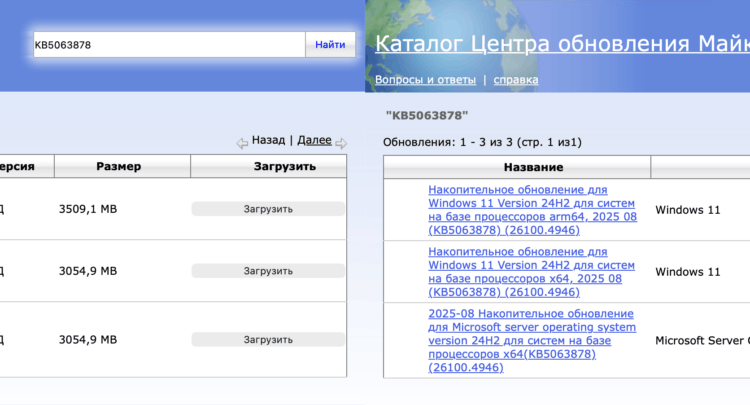The image size is (750, 405).
Task: Open the справка help link
Action: 516,79
